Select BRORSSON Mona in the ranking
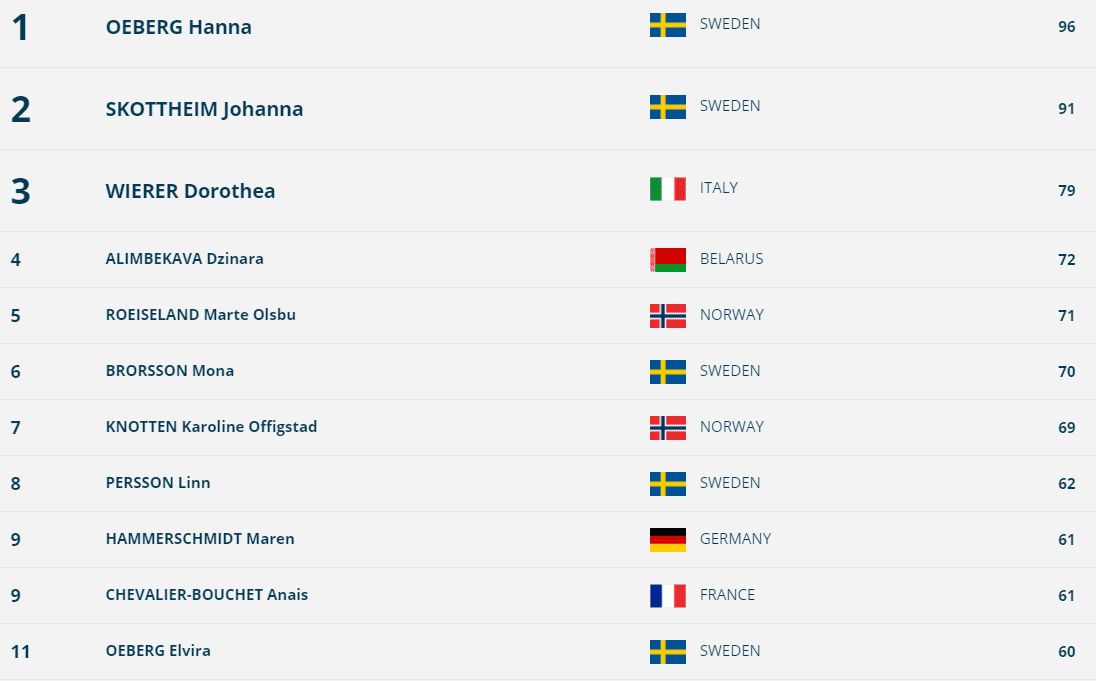The image size is (1096, 681). (169, 371)
